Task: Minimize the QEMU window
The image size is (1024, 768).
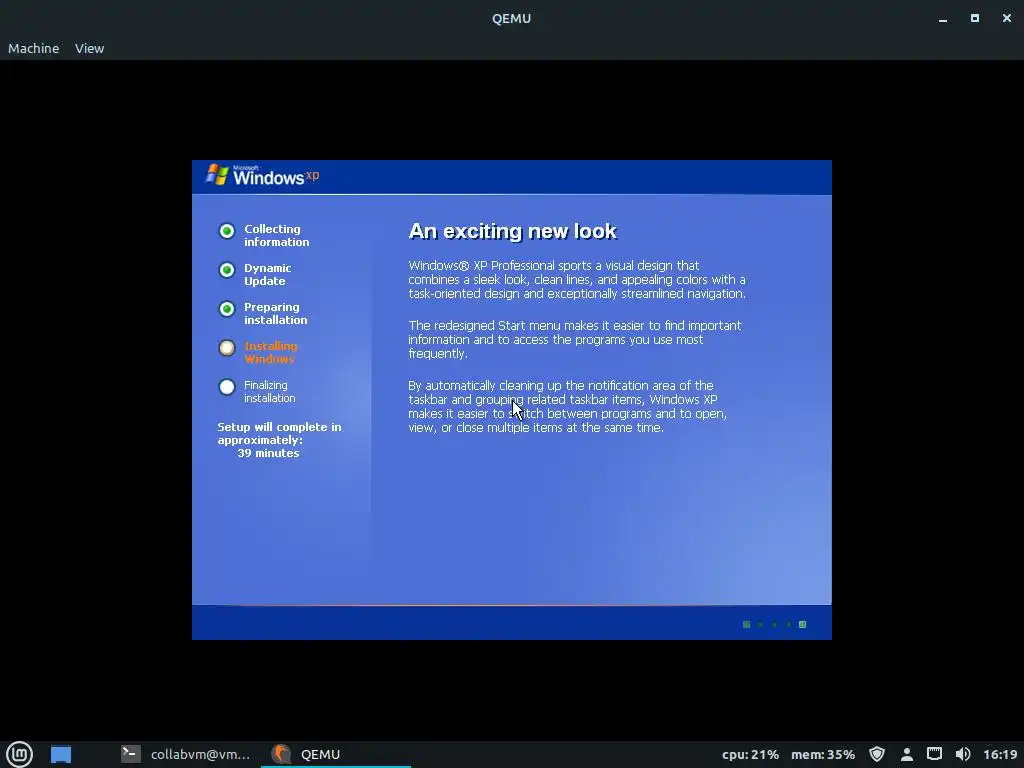Action: 942,19
